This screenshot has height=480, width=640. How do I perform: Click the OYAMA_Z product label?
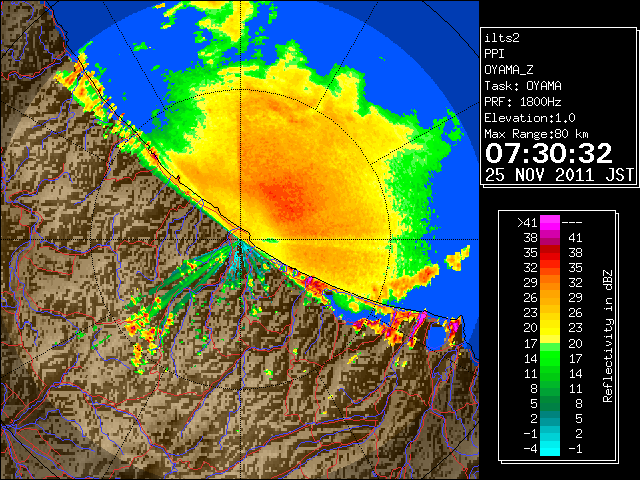click(509, 70)
